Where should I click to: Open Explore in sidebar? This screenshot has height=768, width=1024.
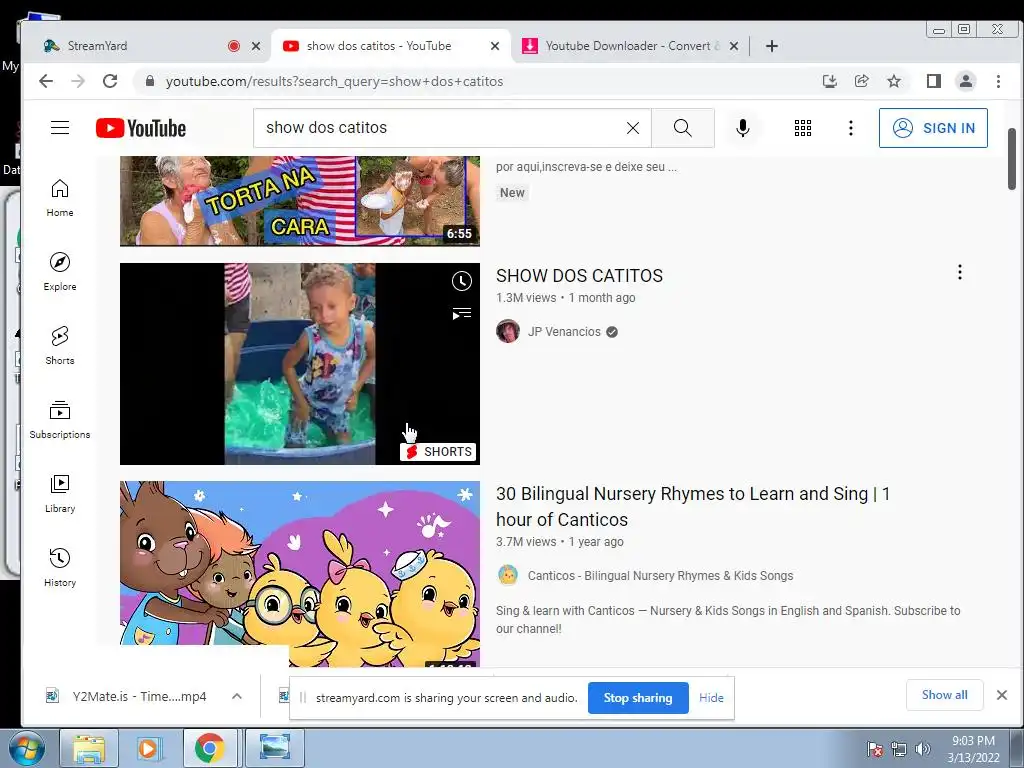60,272
